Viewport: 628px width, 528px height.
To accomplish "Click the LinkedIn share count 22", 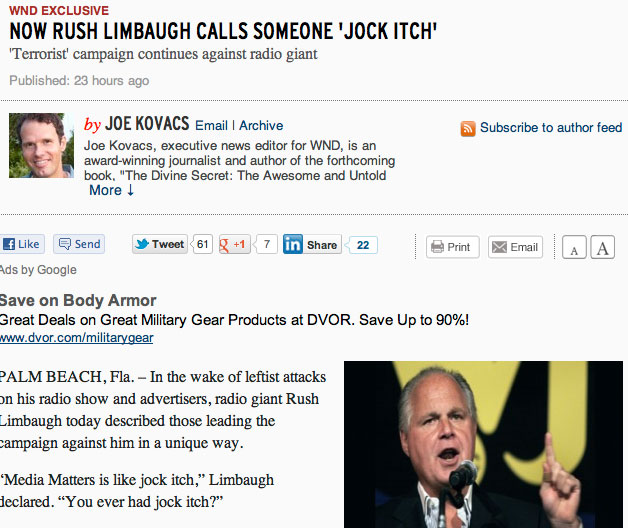I will (x=362, y=245).
